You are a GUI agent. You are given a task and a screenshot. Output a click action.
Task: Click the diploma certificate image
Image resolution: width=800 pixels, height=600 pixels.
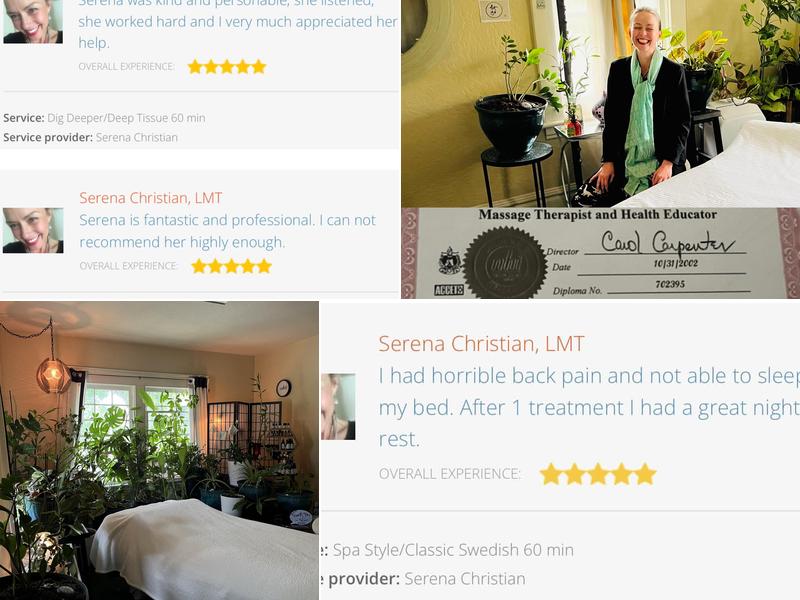pos(601,253)
